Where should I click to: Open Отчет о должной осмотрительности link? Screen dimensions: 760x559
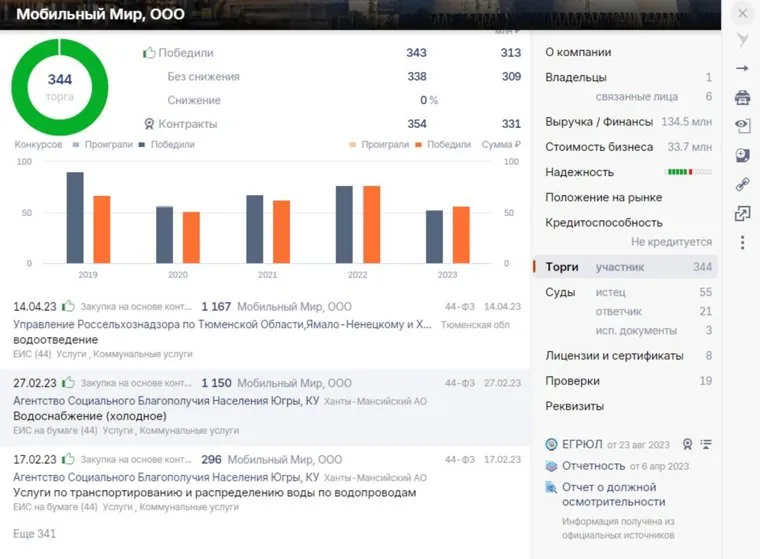pos(612,494)
